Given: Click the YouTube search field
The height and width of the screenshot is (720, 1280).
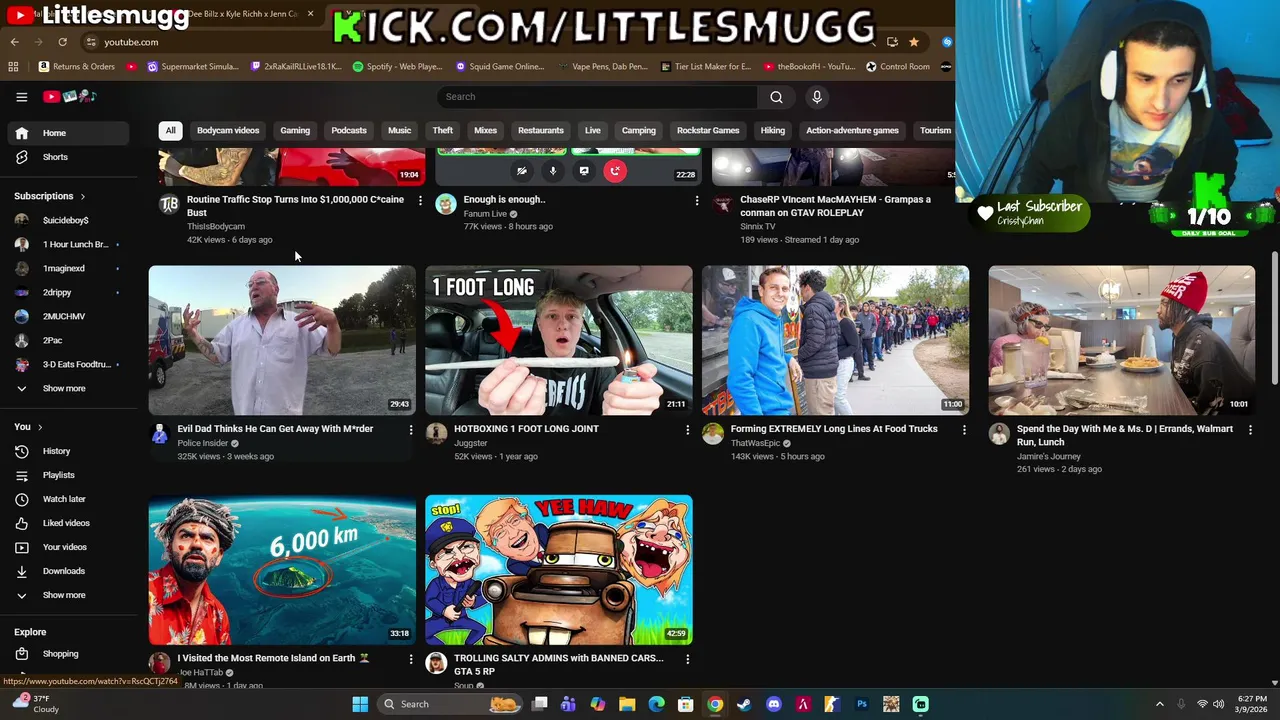Looking at the screenshot, I should [597, 97].
